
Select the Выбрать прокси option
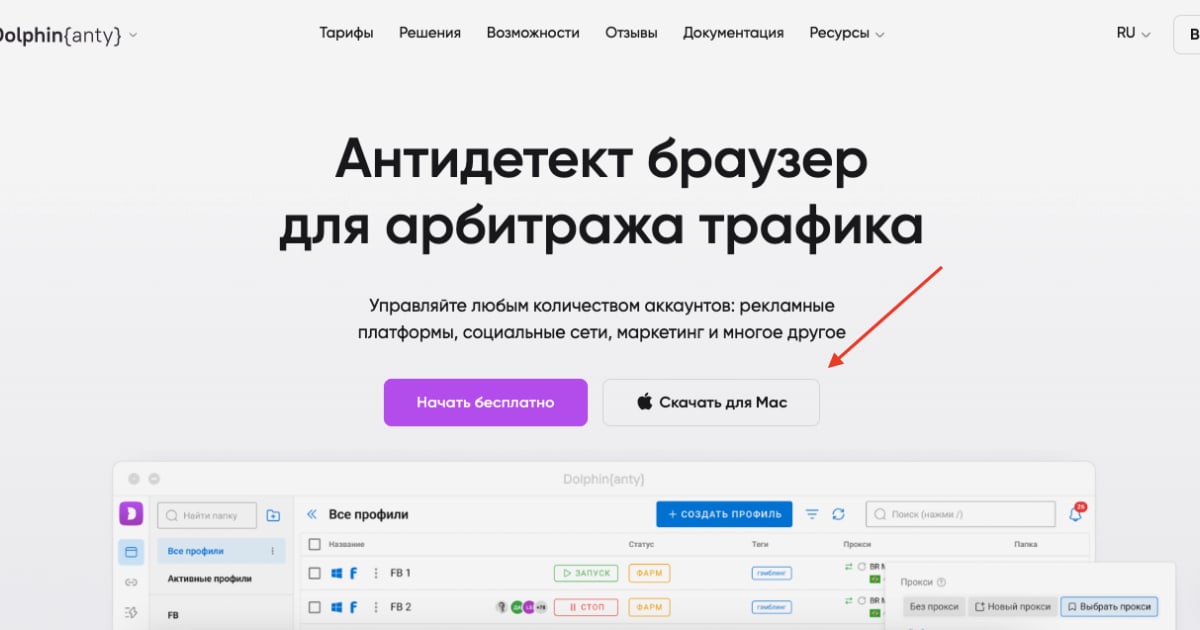tap(1109, 606)
